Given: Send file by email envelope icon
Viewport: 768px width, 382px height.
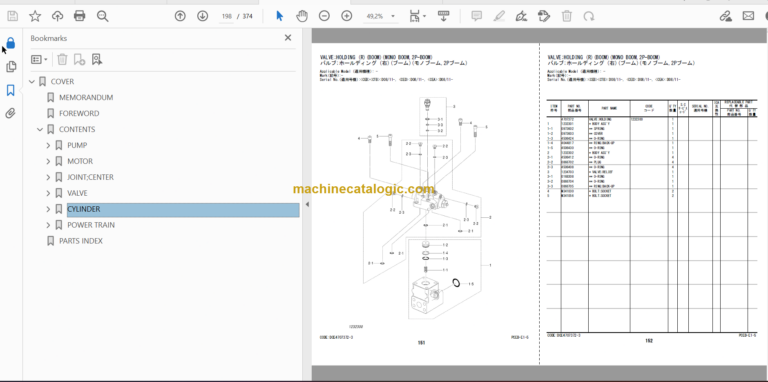Looking at the screenshot, I should click(x=748, y=16).
